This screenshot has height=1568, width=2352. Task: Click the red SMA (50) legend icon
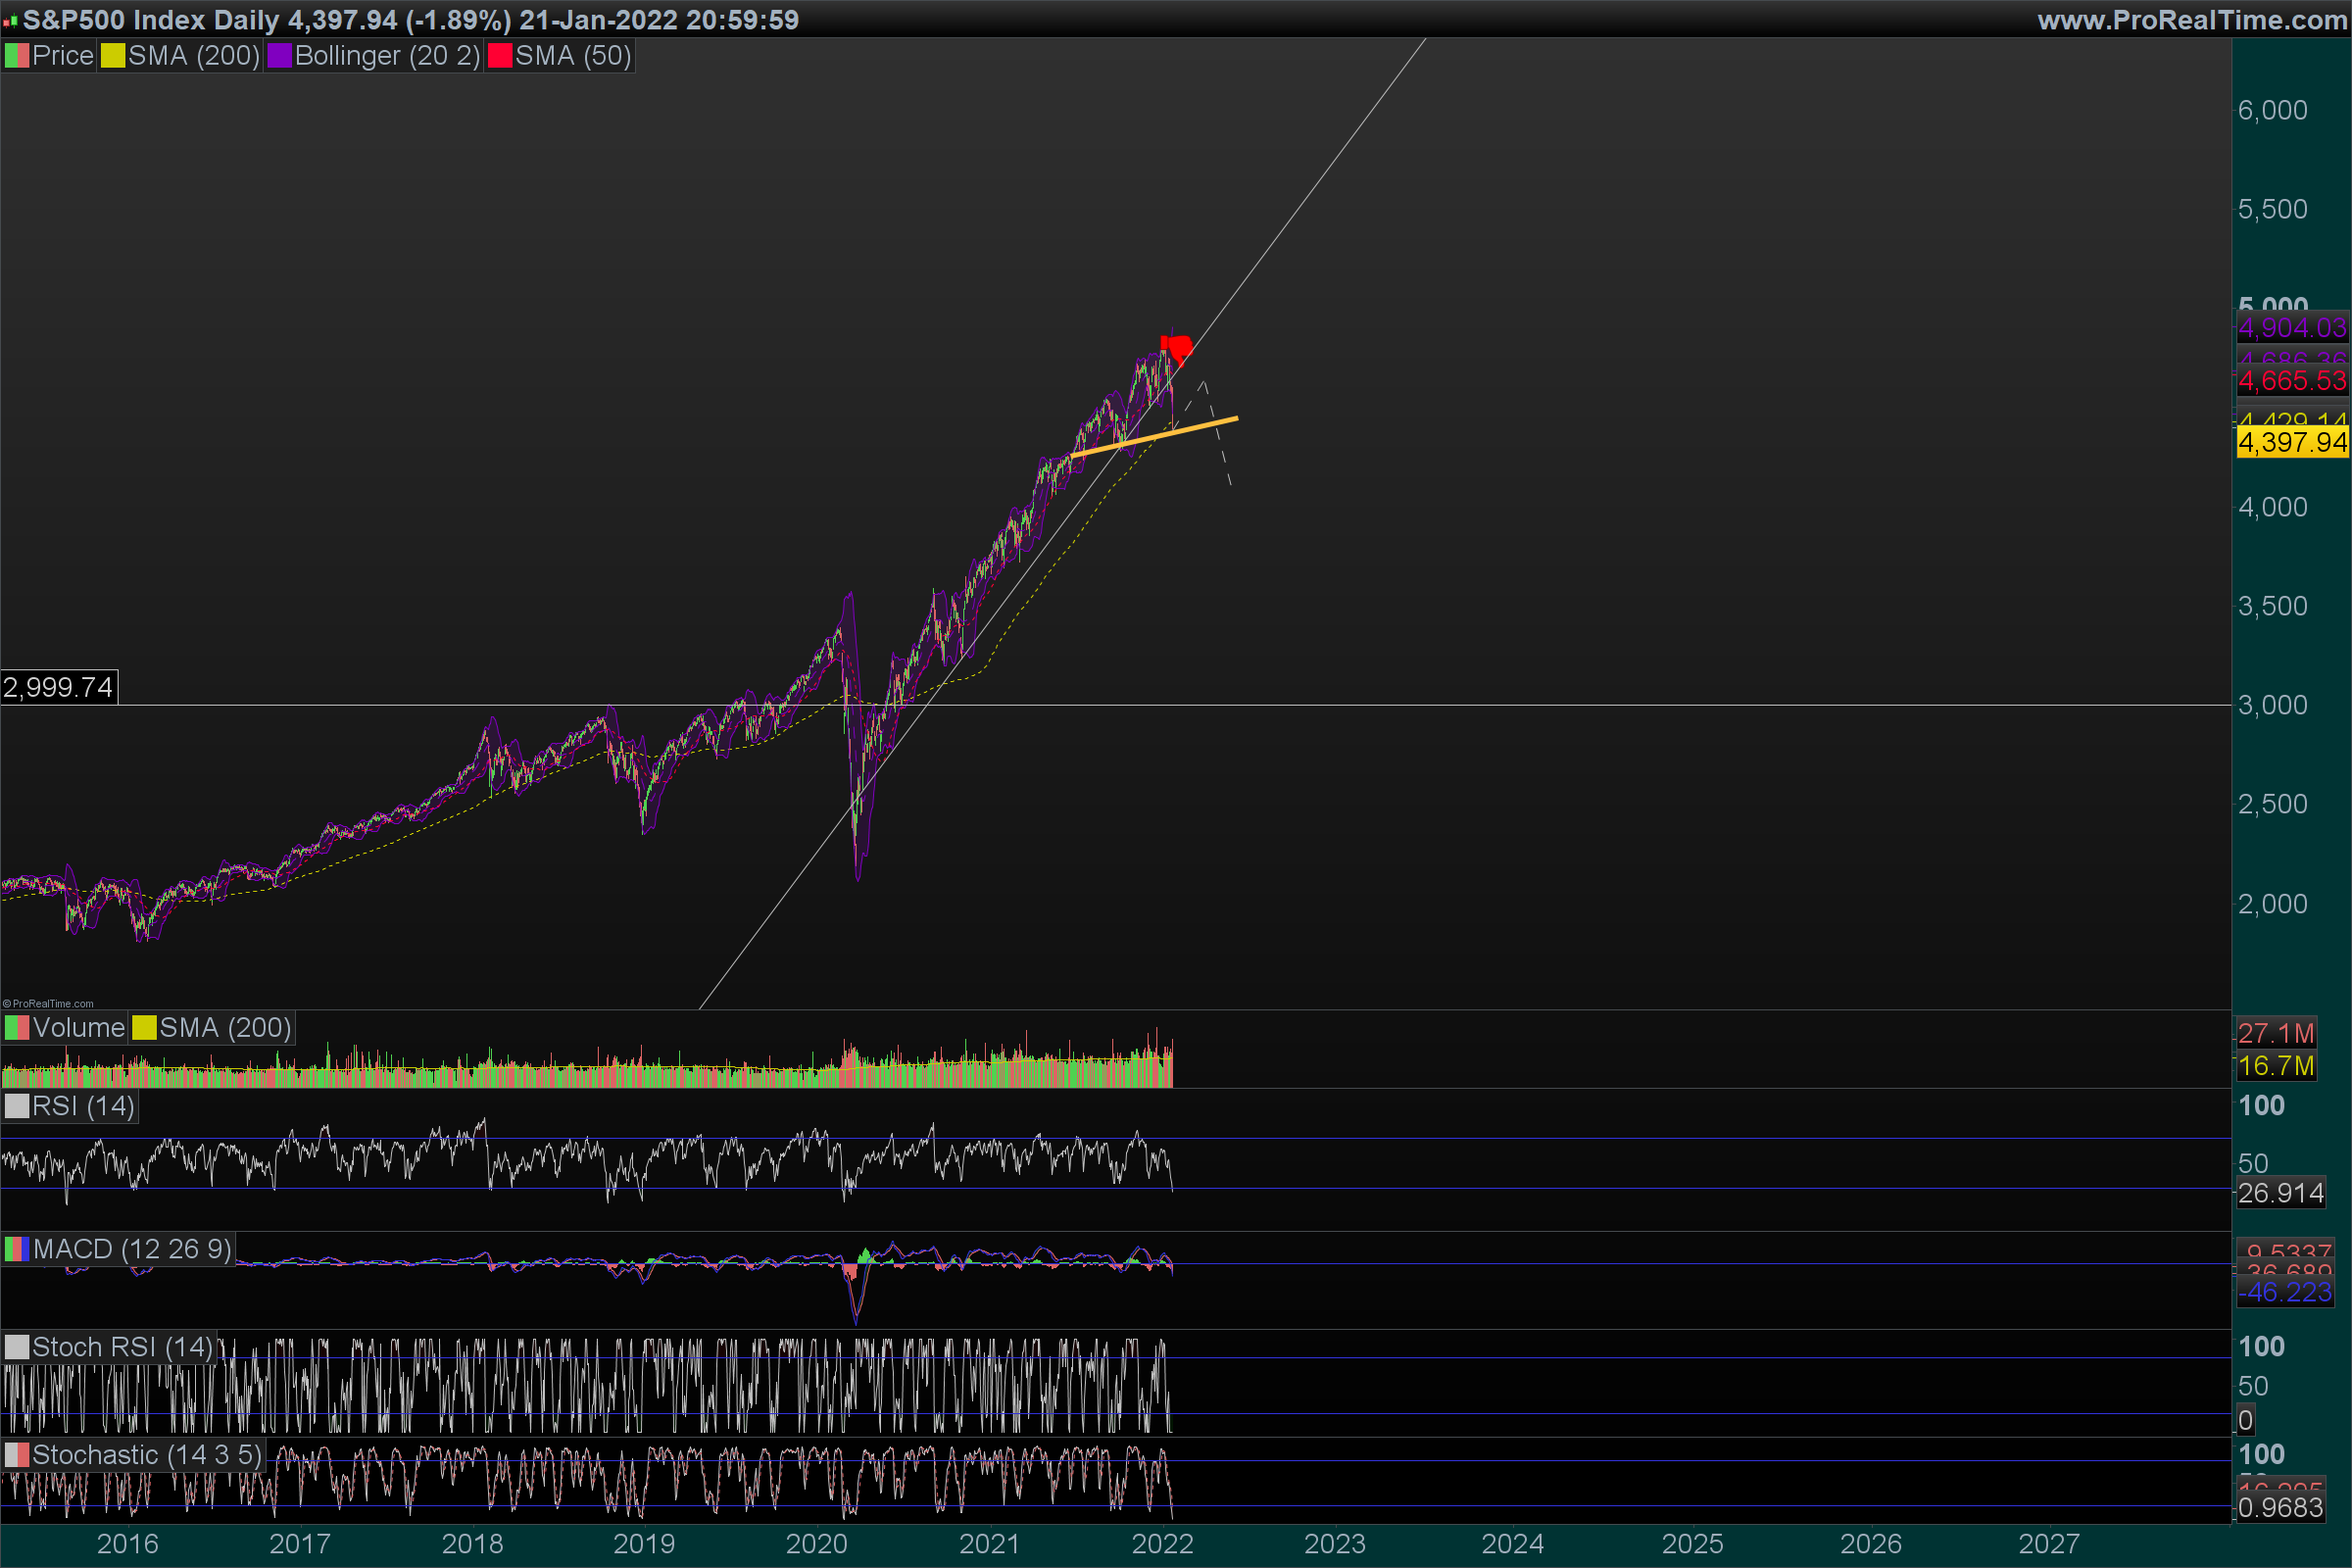[x=500, y=56]
